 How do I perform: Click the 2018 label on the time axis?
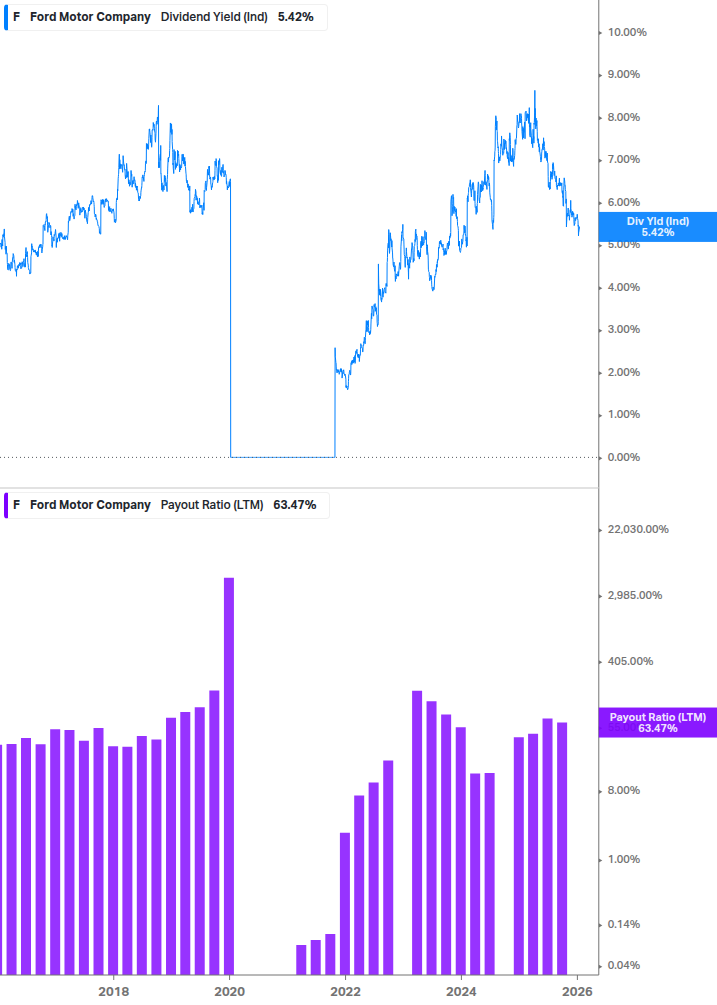point(113,991)
